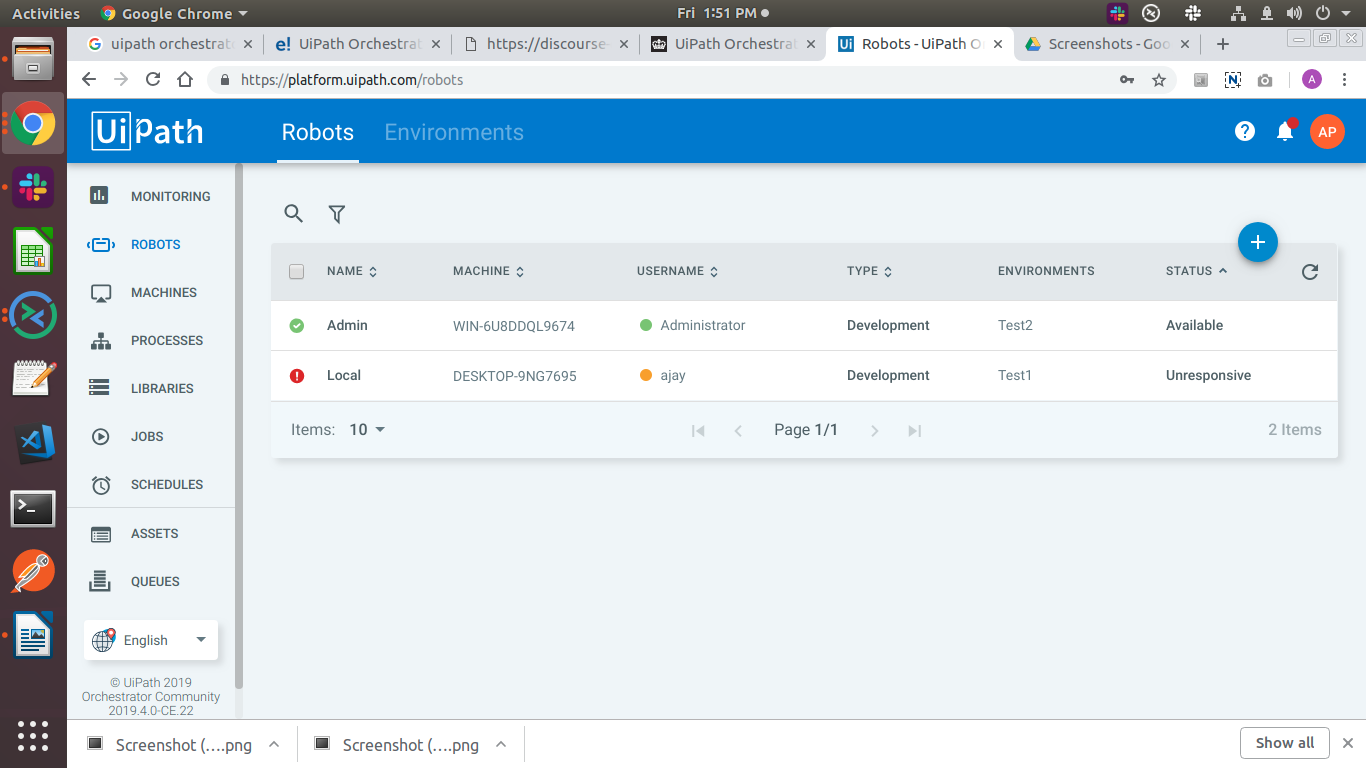The image size is (1366, 768).
Task: Go to the previous page
Action: click(738, 430)
